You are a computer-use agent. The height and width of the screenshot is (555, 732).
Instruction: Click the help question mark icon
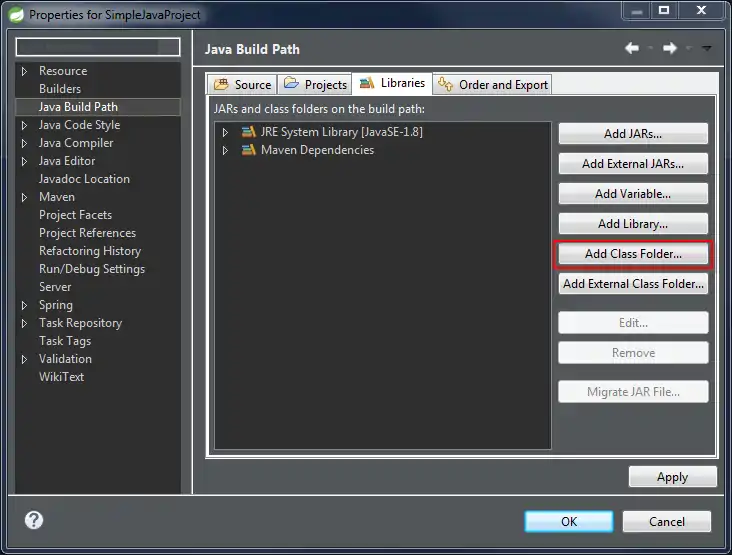tap(34, 520)
